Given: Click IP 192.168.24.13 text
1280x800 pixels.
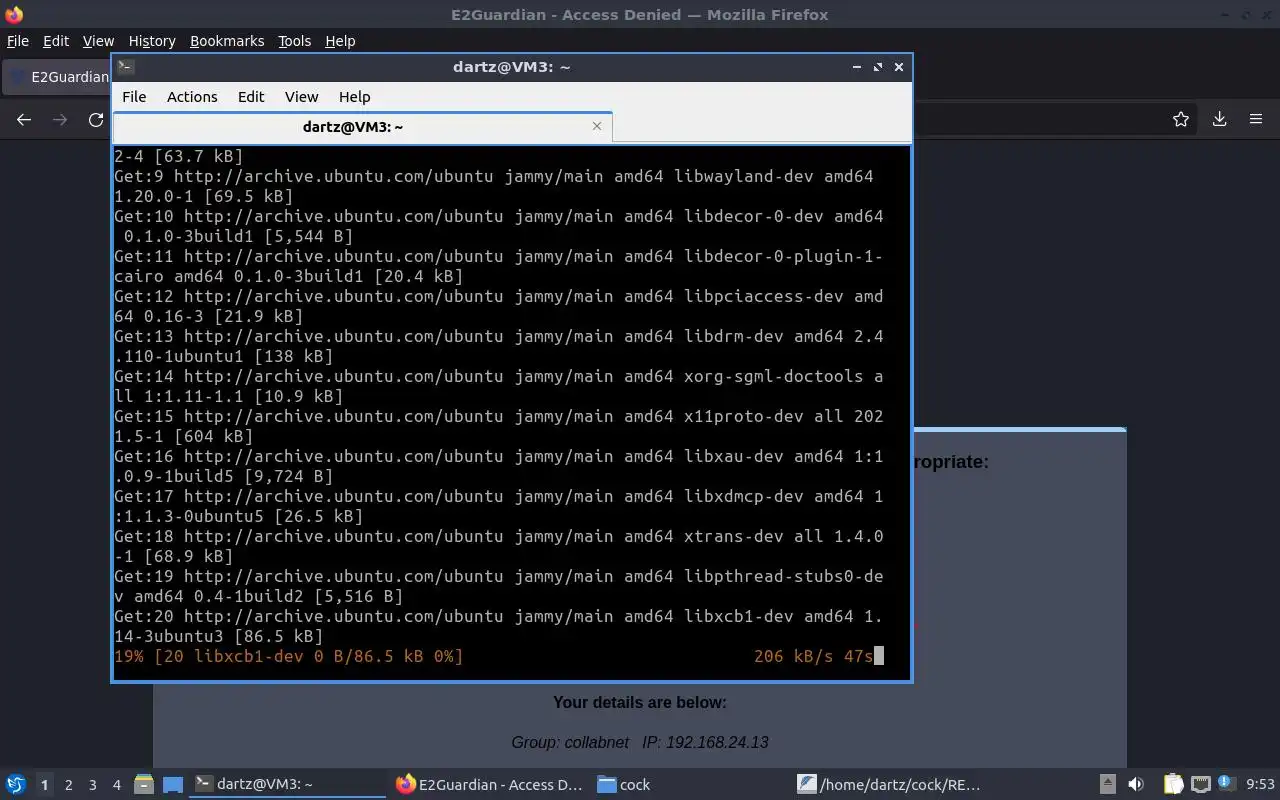Looking at the screenshot, I should [x=705, y=742].
